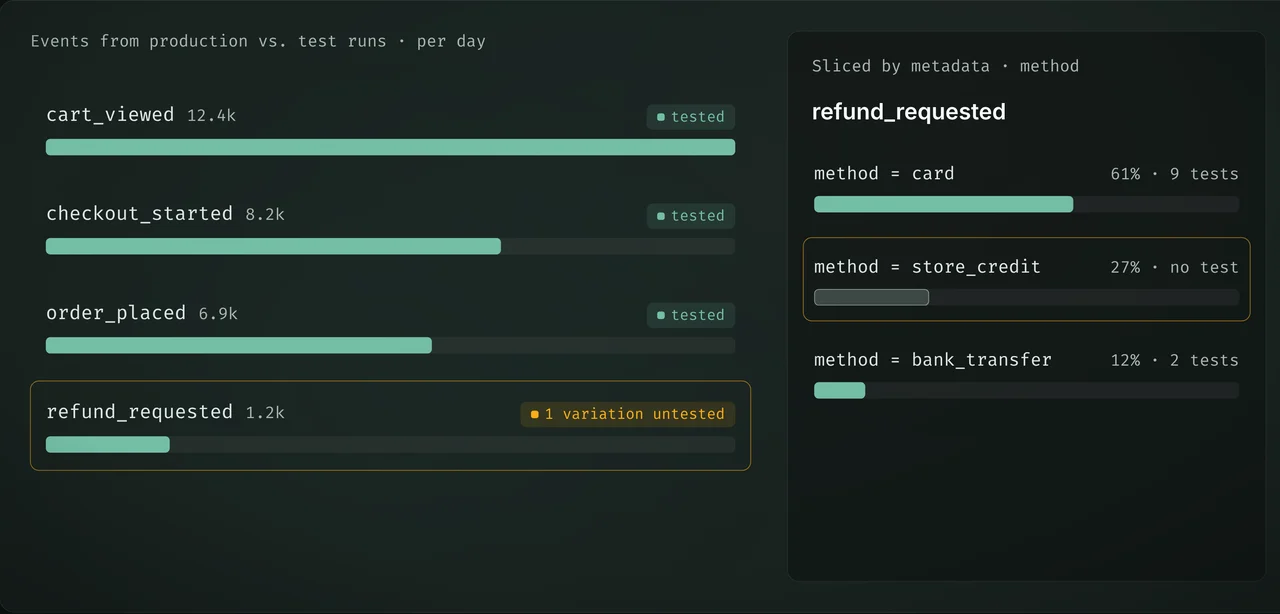Click the gray store_credit progress bar
This screenshot has height=614, width=1280.
click(x=871, y=297)
